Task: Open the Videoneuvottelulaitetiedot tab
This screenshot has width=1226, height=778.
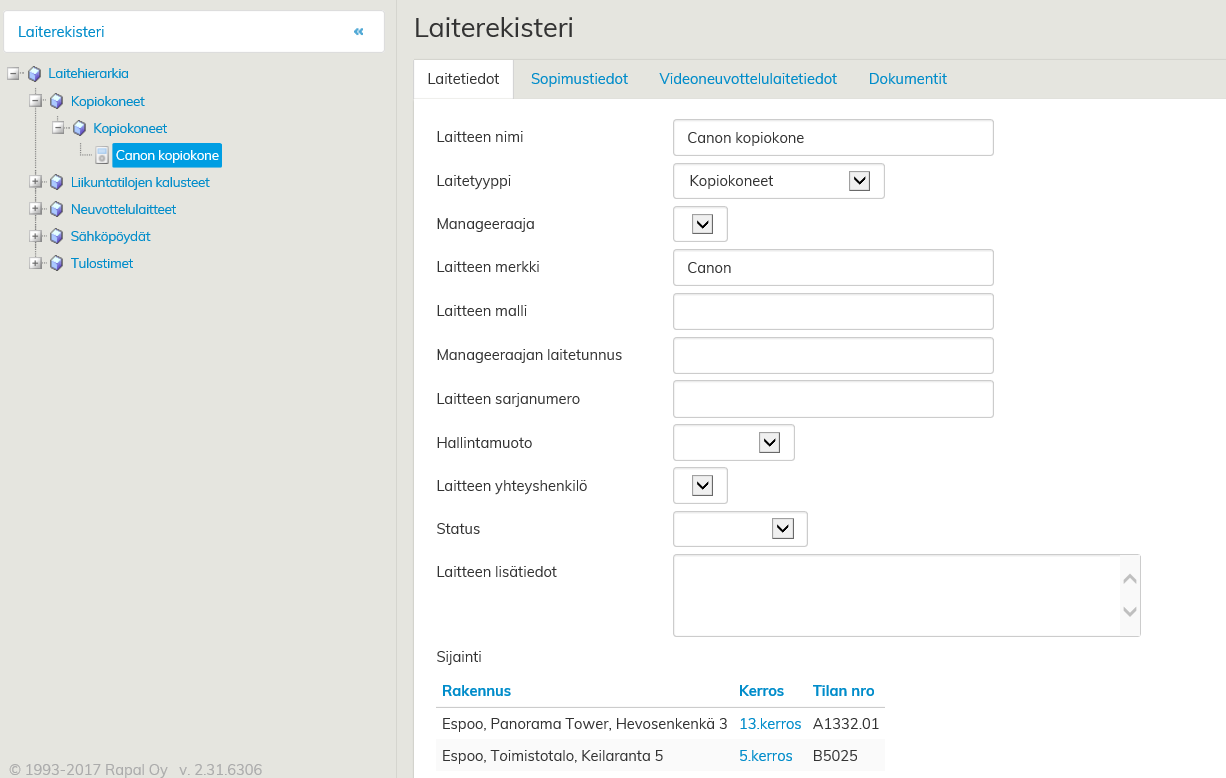Action: 748,79
